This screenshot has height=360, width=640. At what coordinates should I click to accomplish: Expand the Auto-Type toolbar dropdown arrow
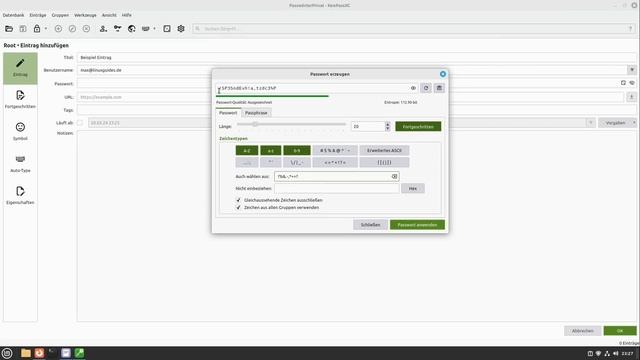[x=154, y=29]
